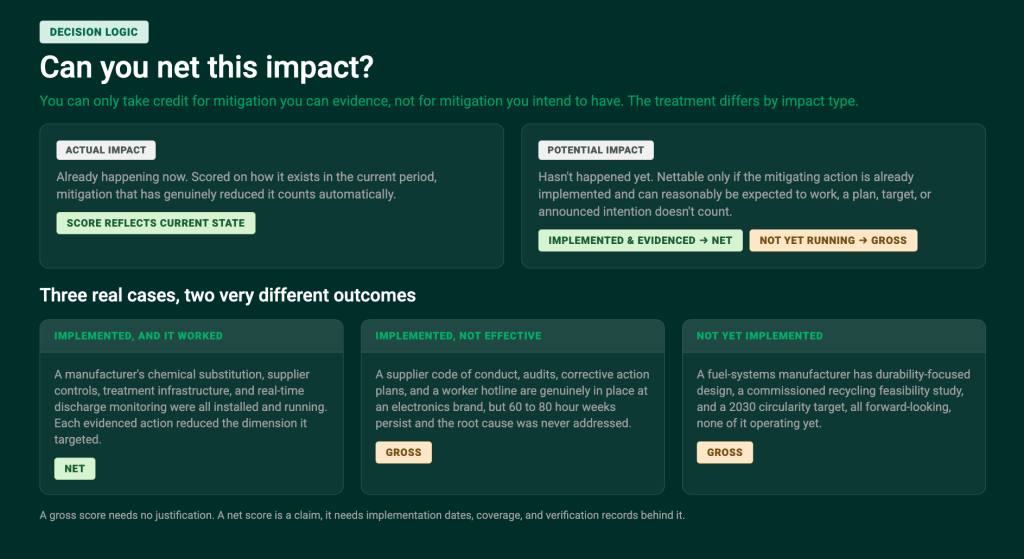The width and height of the screenshot is (1024, 559).
Task: Click 'Three real cases, two very different outcomes' heading
Action: [227, 295]
